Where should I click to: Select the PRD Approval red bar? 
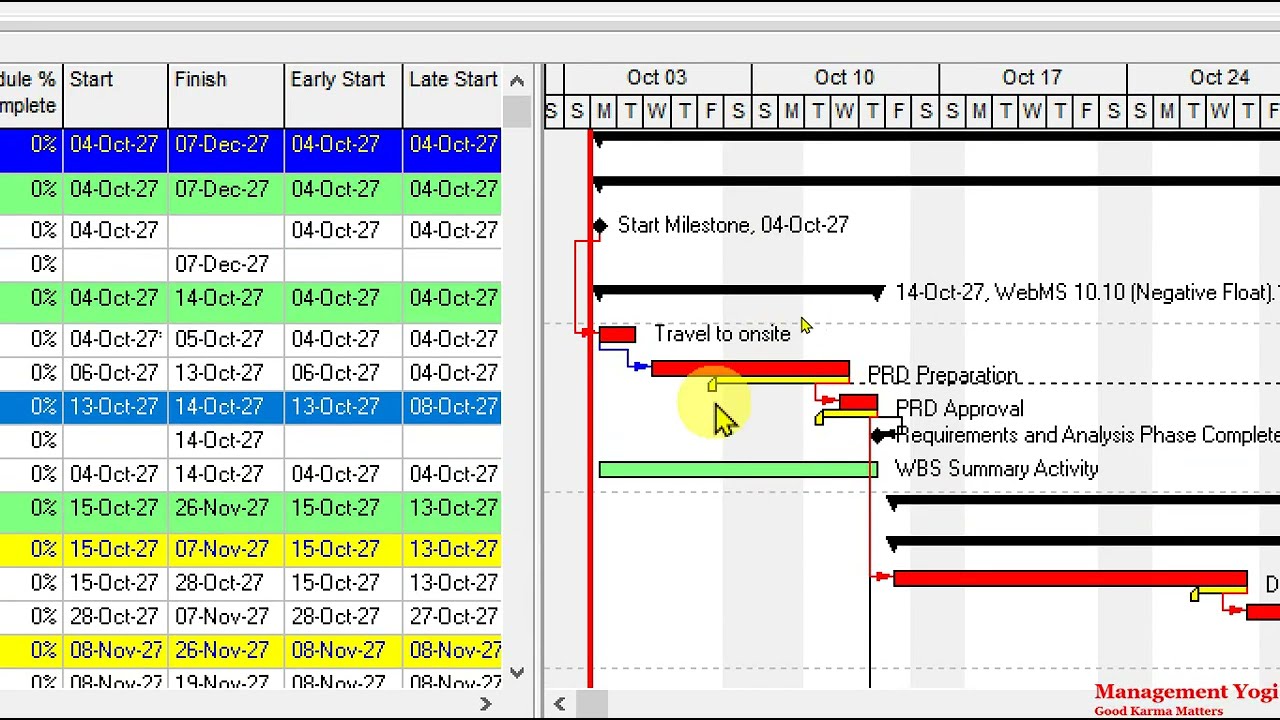858,402
